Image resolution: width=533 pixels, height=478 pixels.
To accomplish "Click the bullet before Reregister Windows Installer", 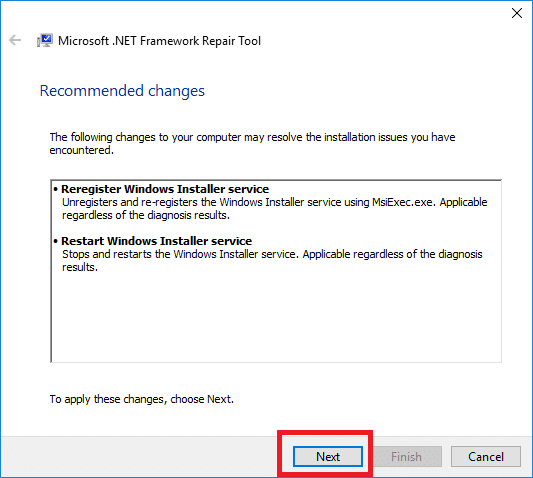I will (x=56, y=189).
